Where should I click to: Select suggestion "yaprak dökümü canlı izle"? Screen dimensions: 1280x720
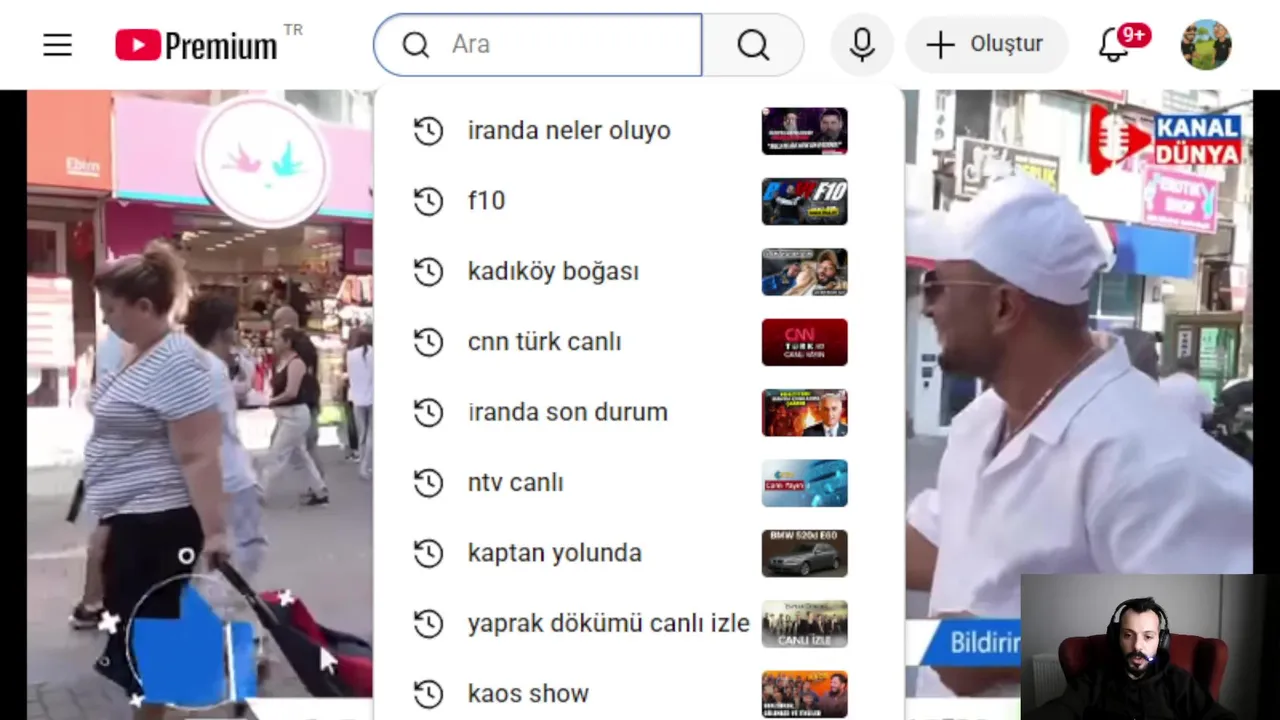638,624
